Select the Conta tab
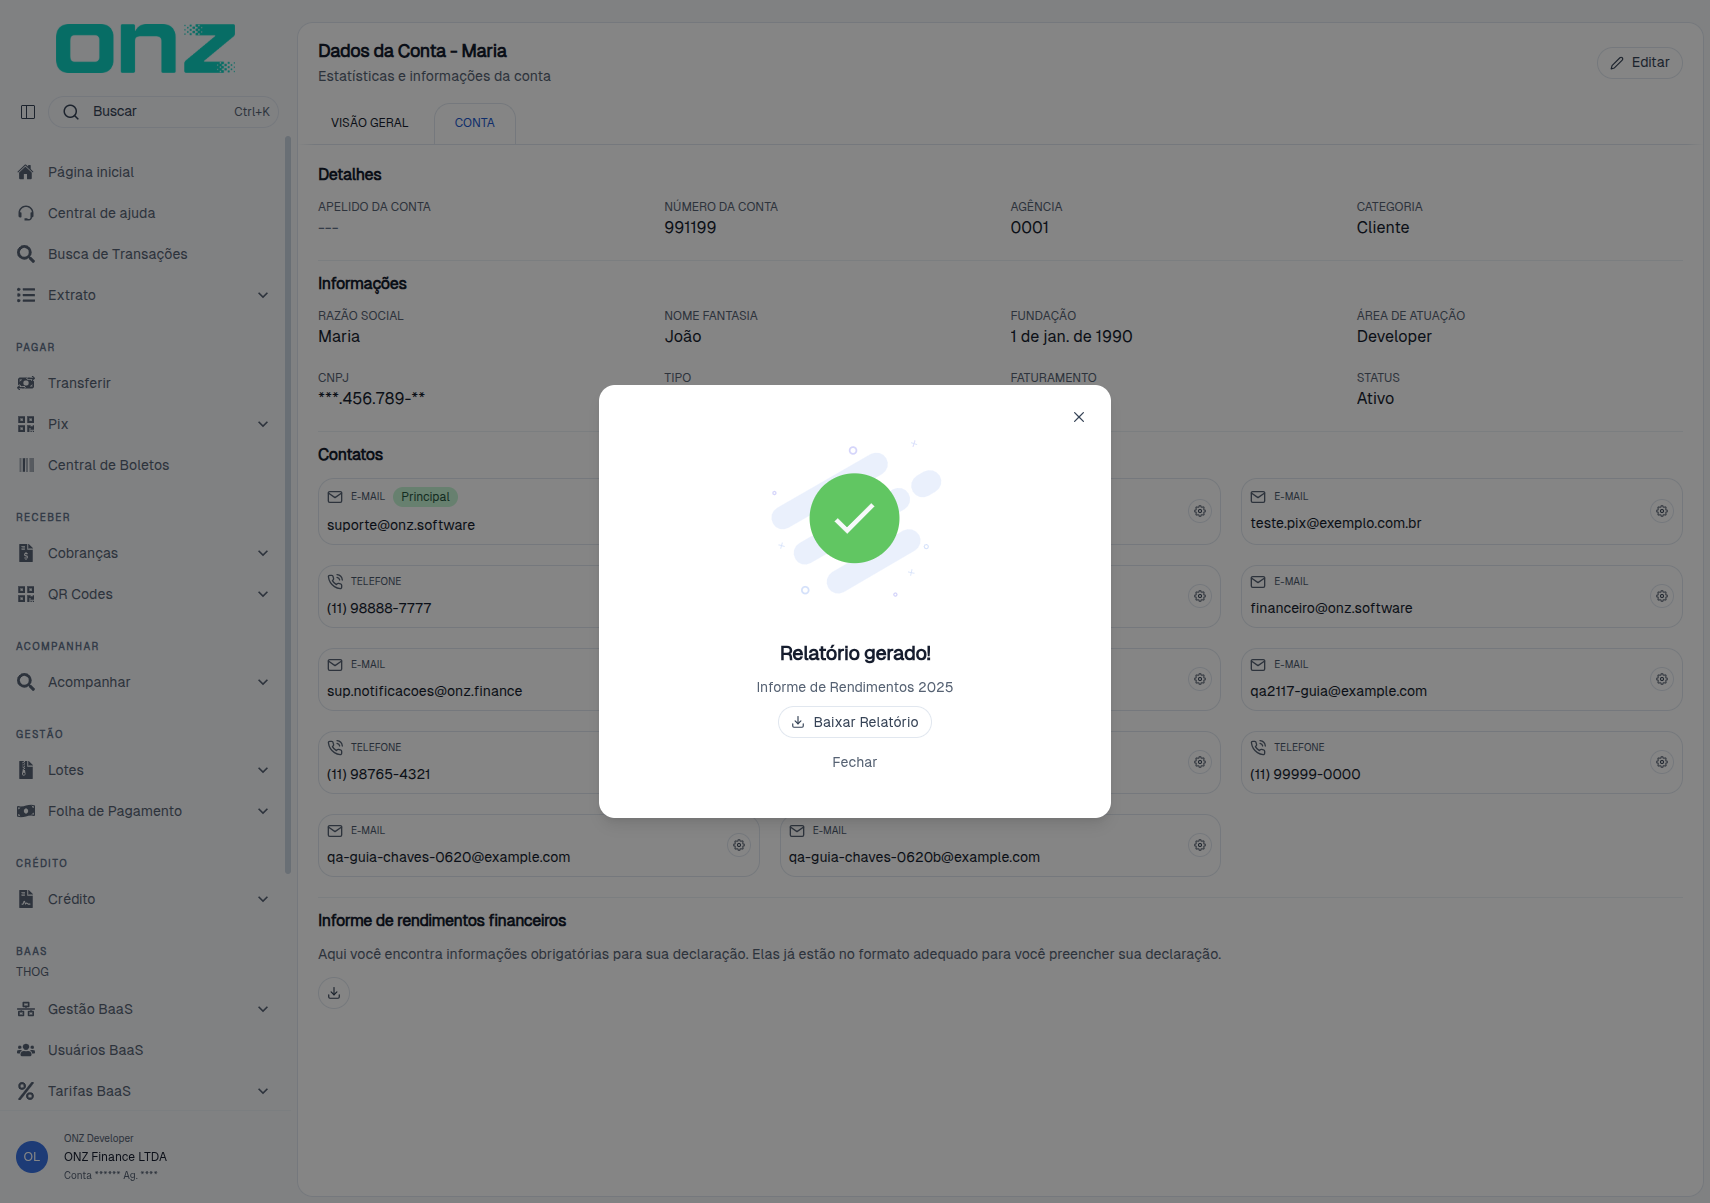 click(475, 123)
